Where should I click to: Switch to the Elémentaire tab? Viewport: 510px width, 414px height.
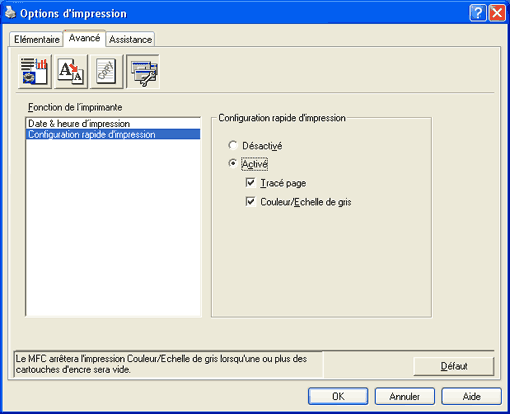(x=36, y=39)
